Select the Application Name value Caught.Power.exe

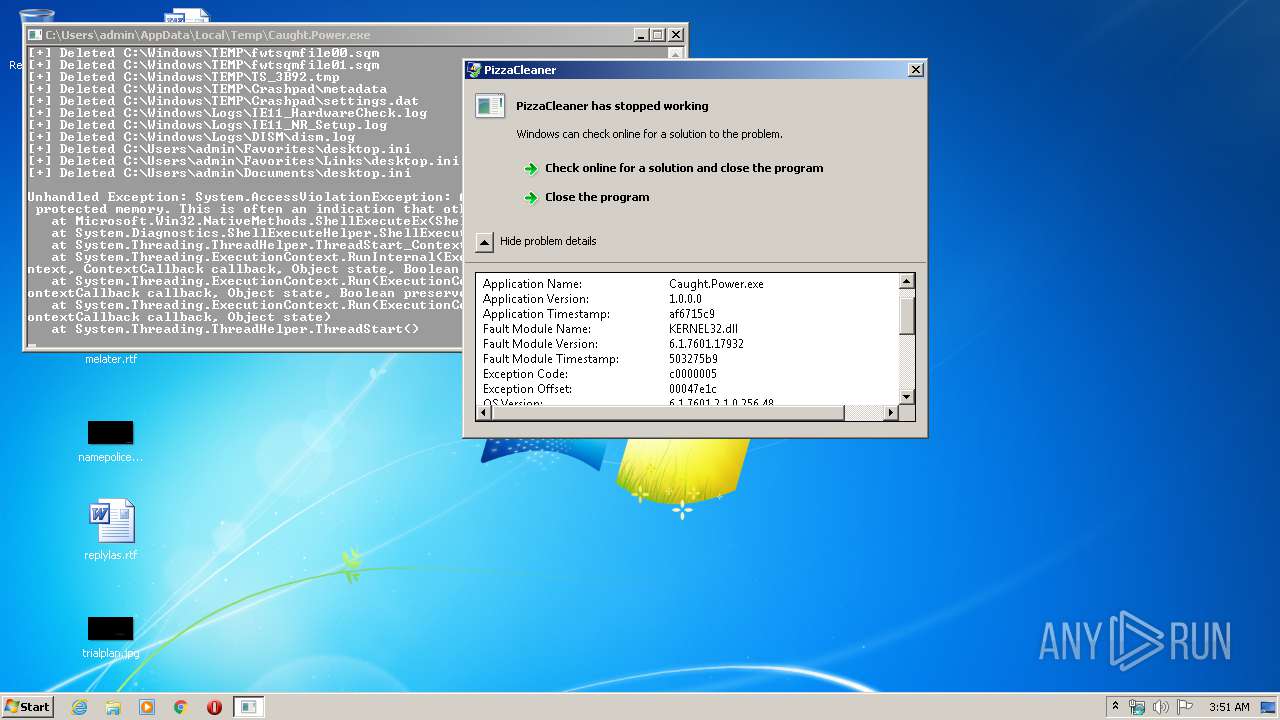[x=716, y=284]
